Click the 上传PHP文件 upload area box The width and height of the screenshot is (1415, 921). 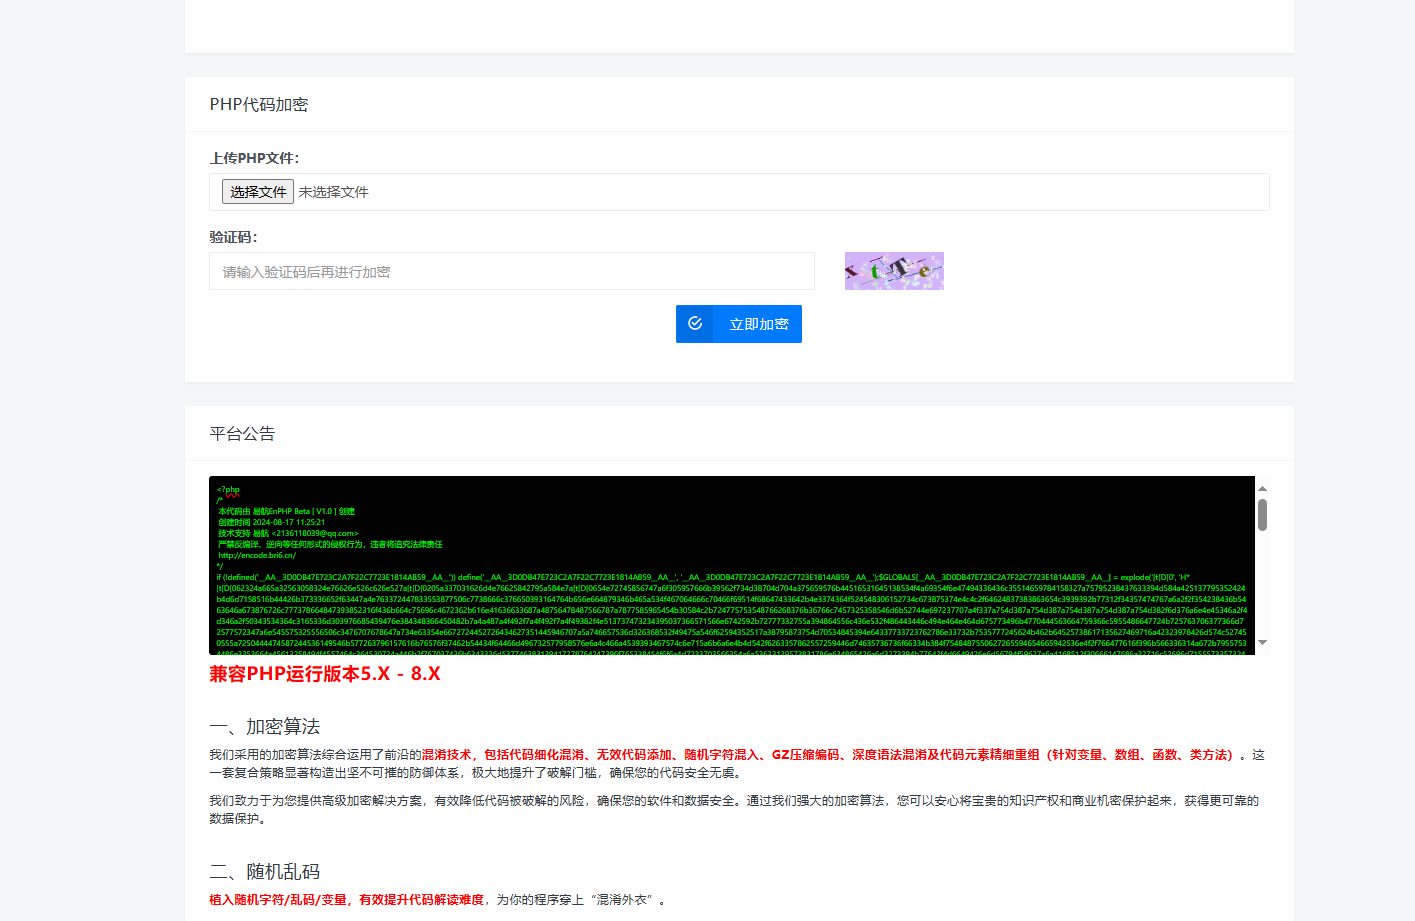(700, 191)
